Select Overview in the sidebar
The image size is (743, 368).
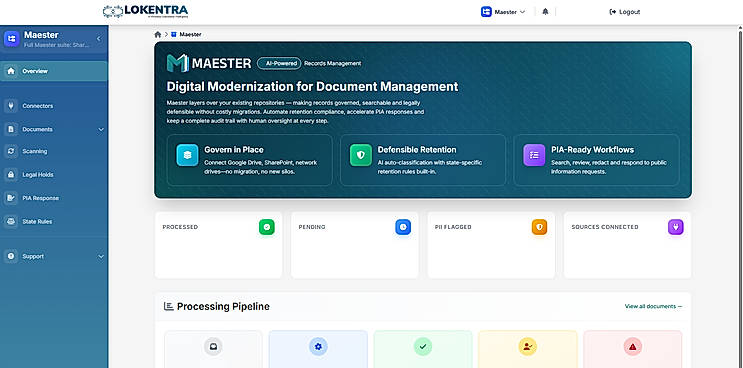pos(54,71)
